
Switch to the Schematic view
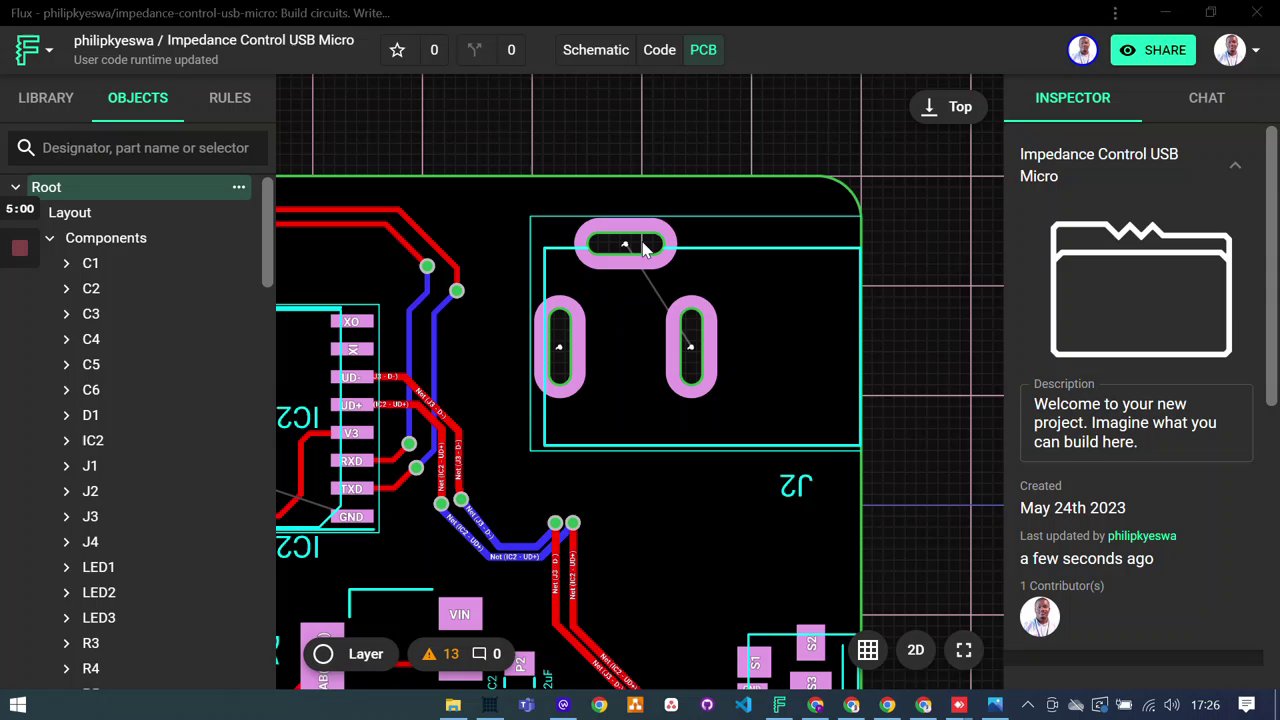point(595,50)
